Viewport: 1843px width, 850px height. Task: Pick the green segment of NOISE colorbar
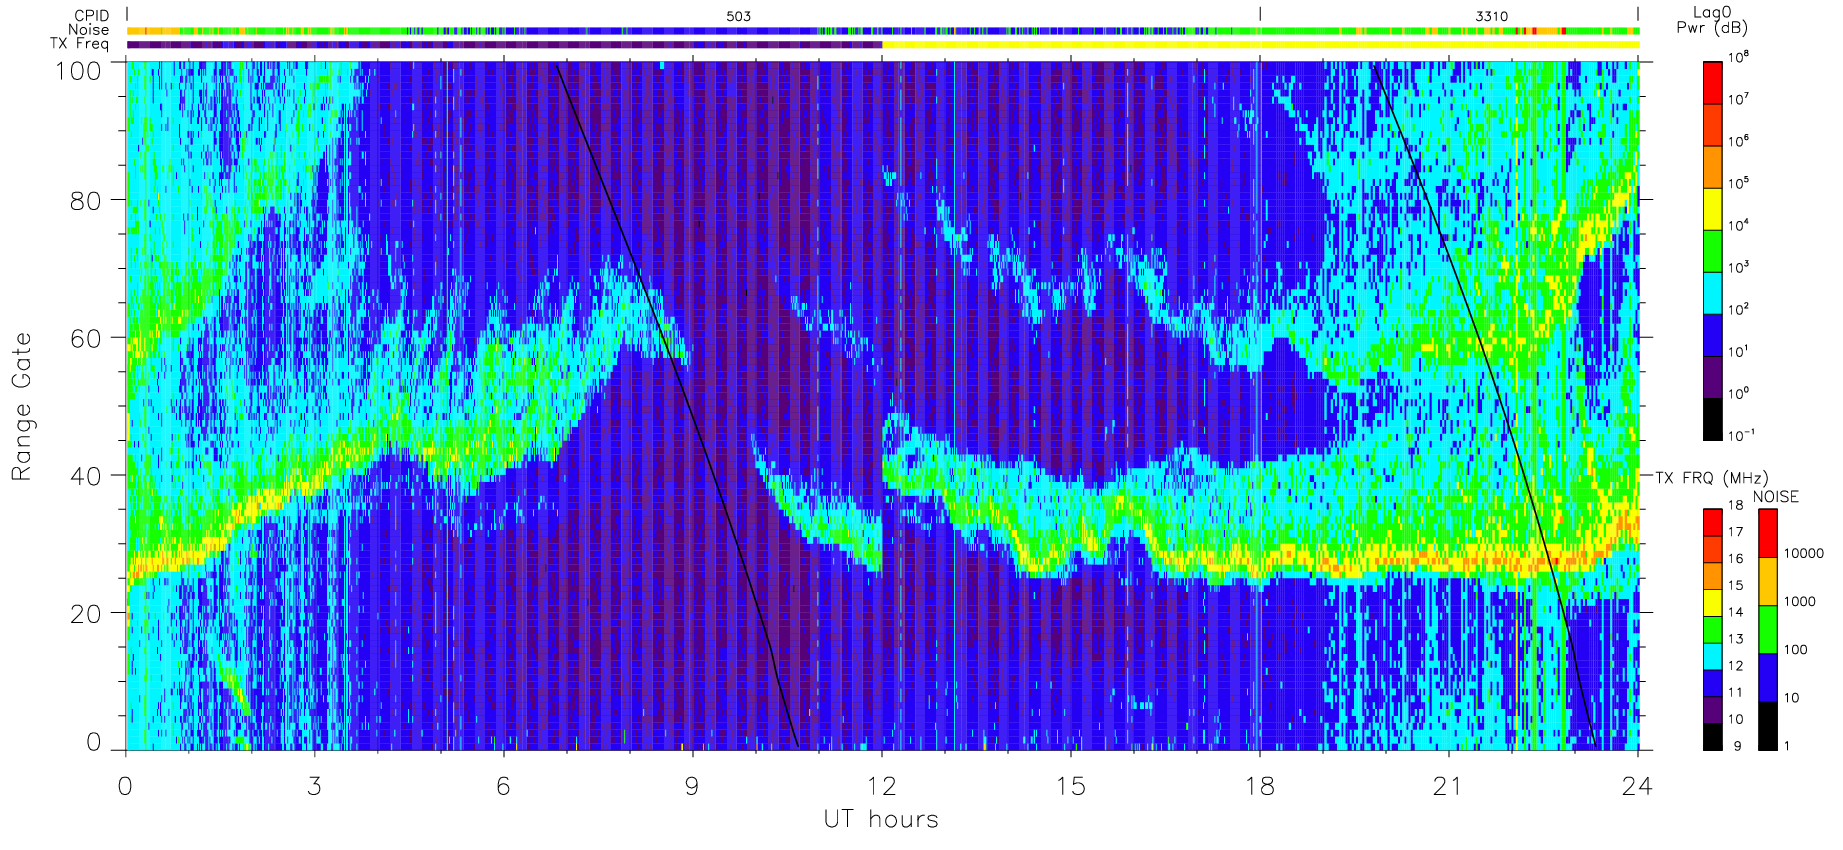(1768, 630)
